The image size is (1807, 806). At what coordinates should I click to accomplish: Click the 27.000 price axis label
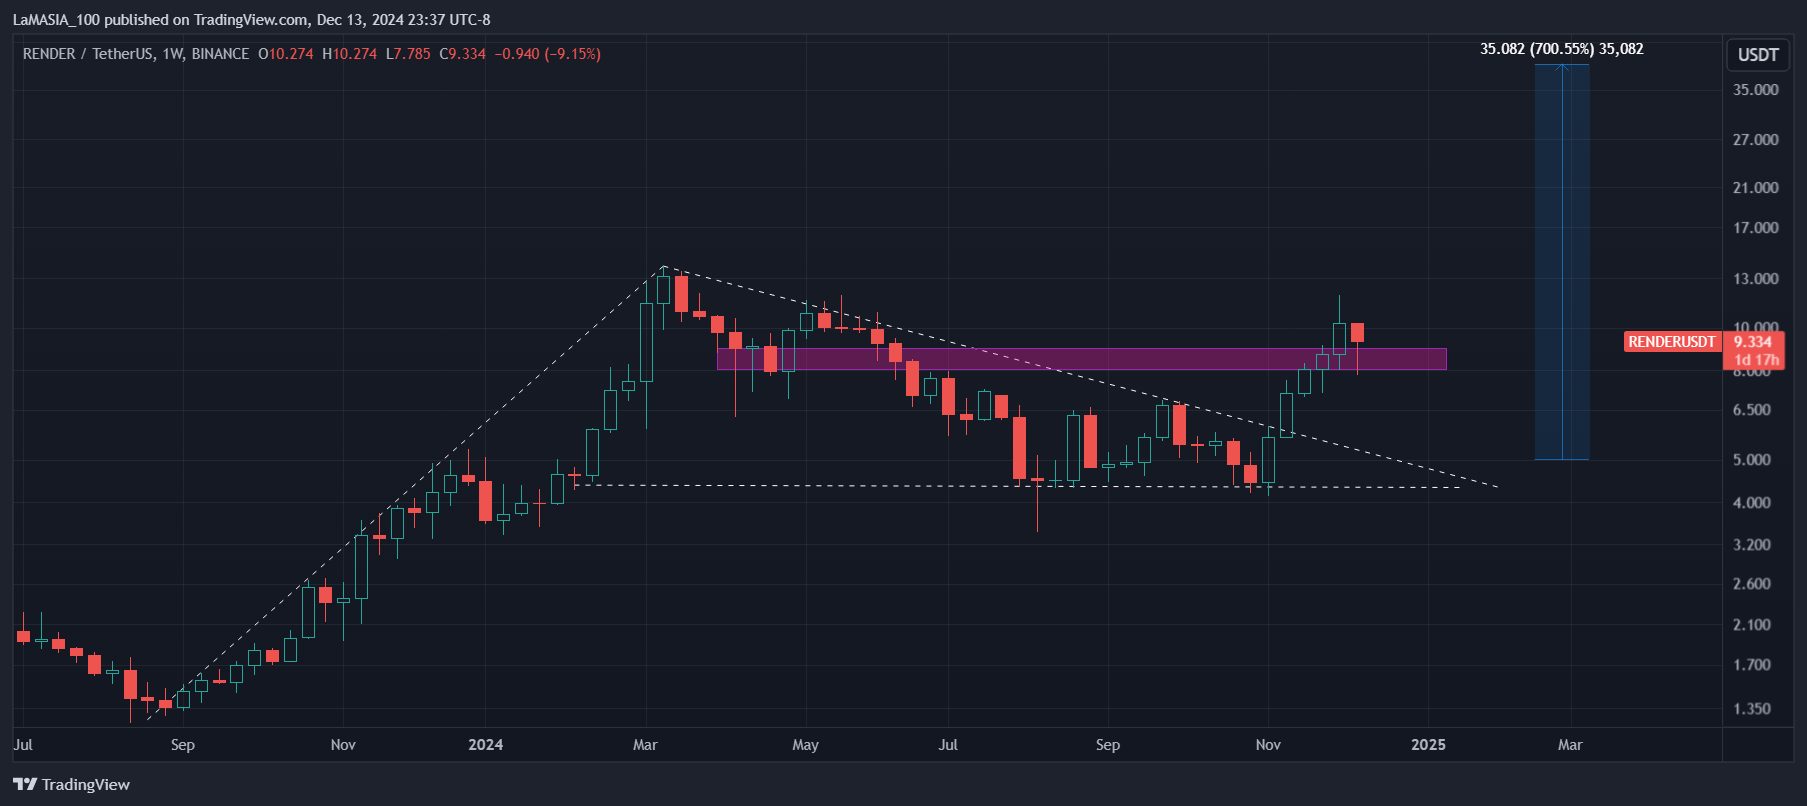coord(1755,140)
